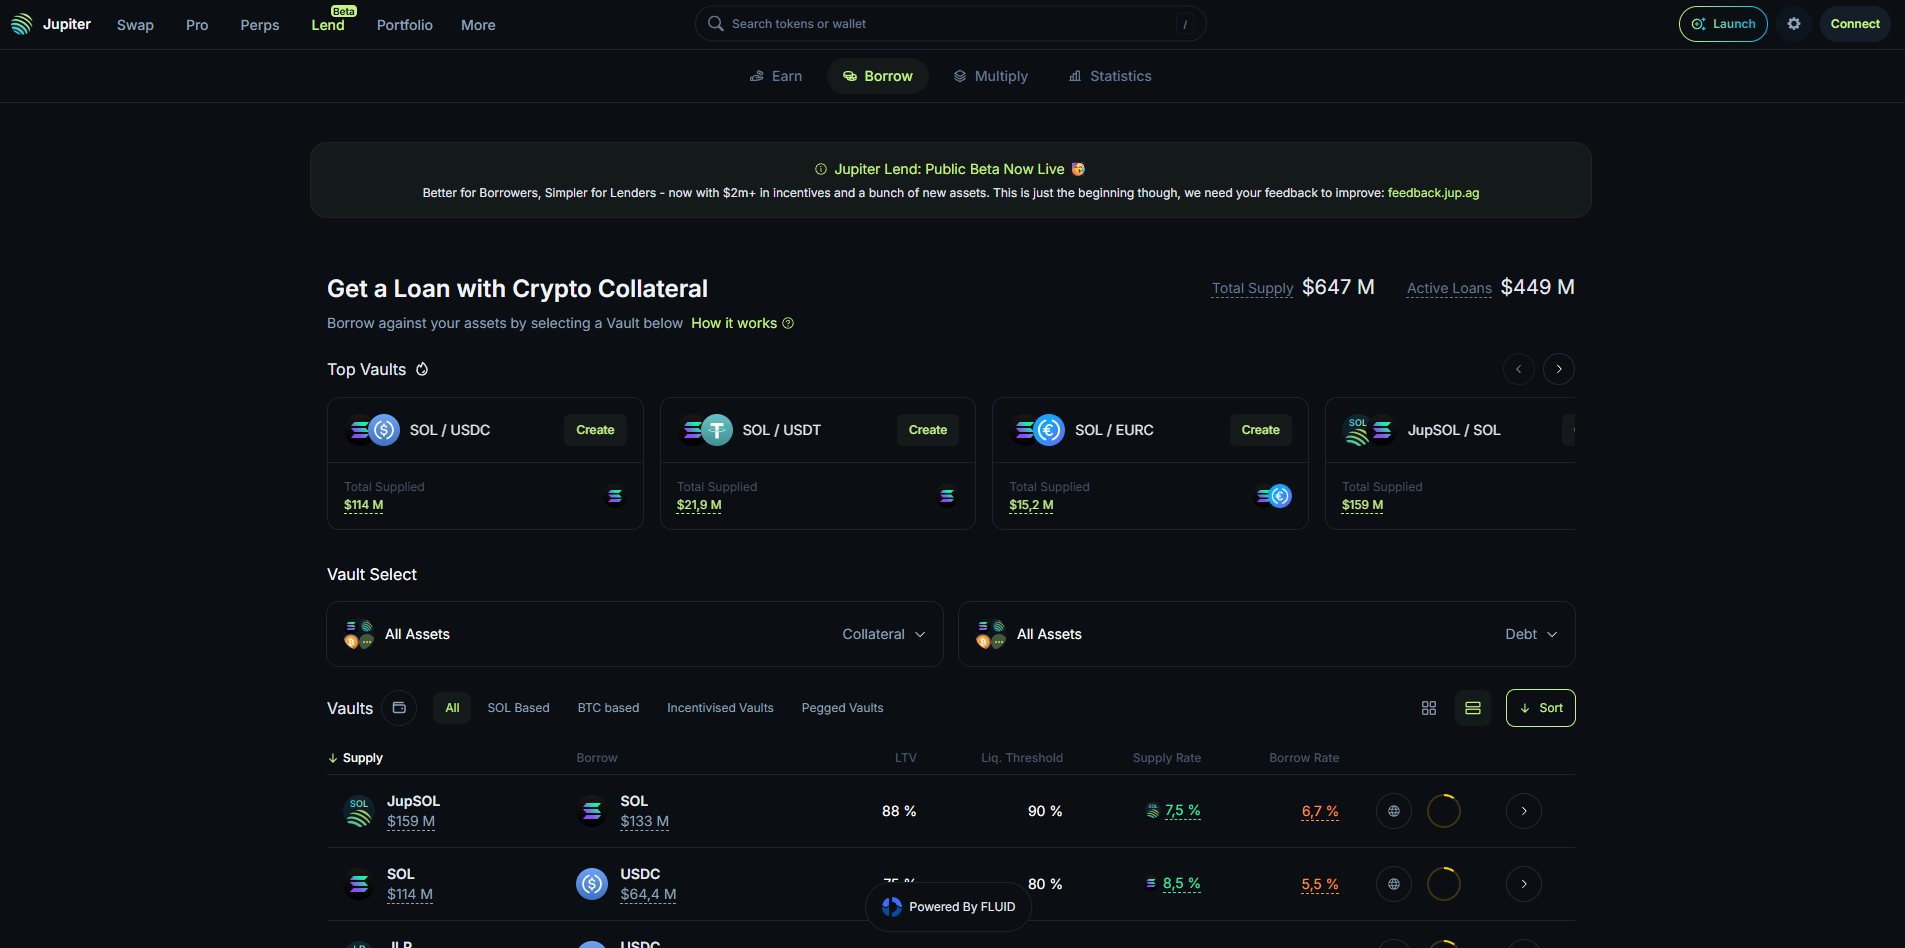Open the feedback.jup.ag link
Viewport: 1905px width, 948px height.
pos(1433,193)
